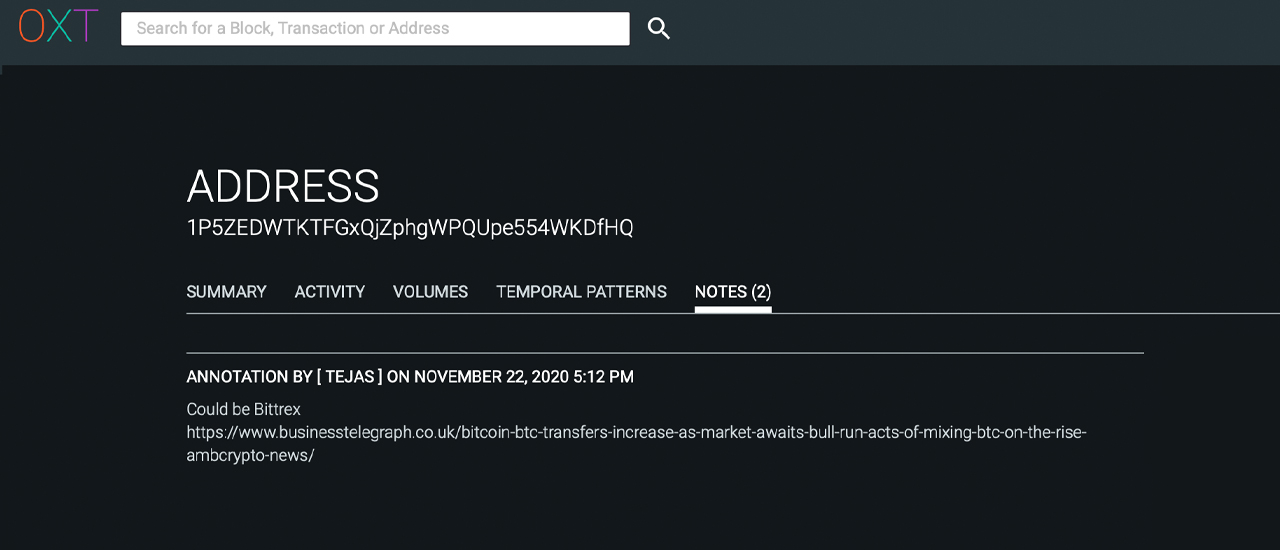Click the 1P5ZEDWTKTFGx bitcoin address string

tap(409, 228)
